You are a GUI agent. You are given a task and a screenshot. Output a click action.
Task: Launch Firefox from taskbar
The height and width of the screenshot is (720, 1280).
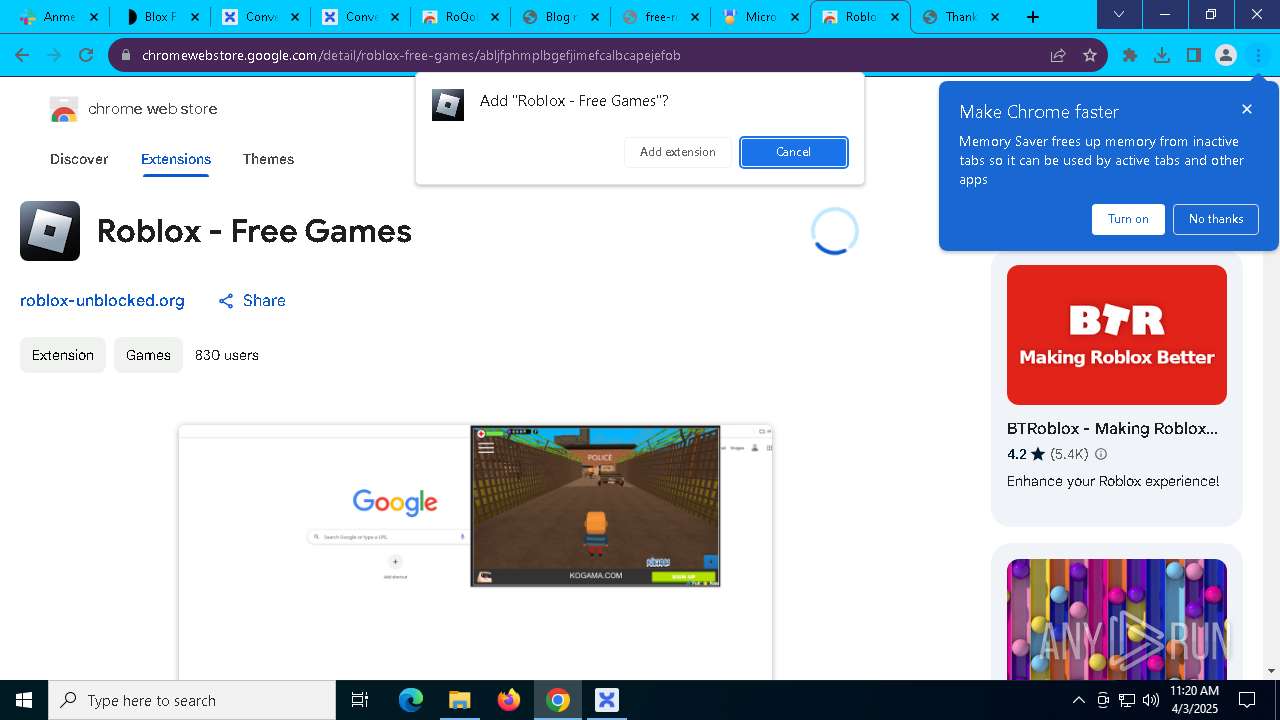509,700
